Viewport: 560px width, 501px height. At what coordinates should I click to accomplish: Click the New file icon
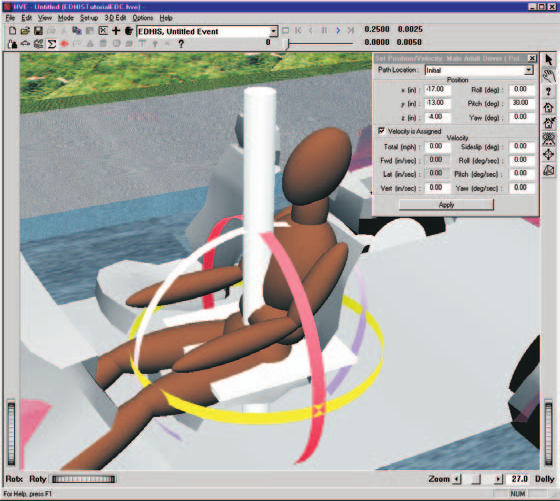point(12,31)
